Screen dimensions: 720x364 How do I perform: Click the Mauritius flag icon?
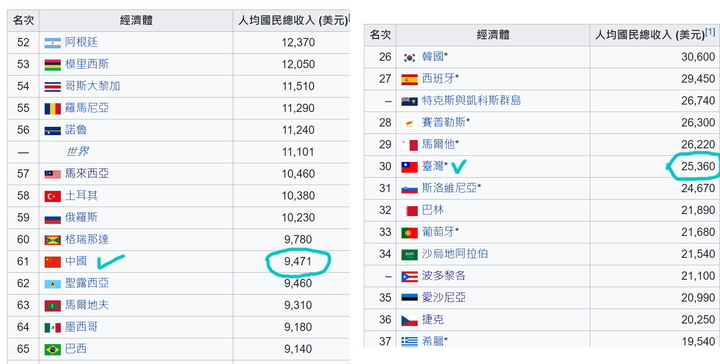52,65
